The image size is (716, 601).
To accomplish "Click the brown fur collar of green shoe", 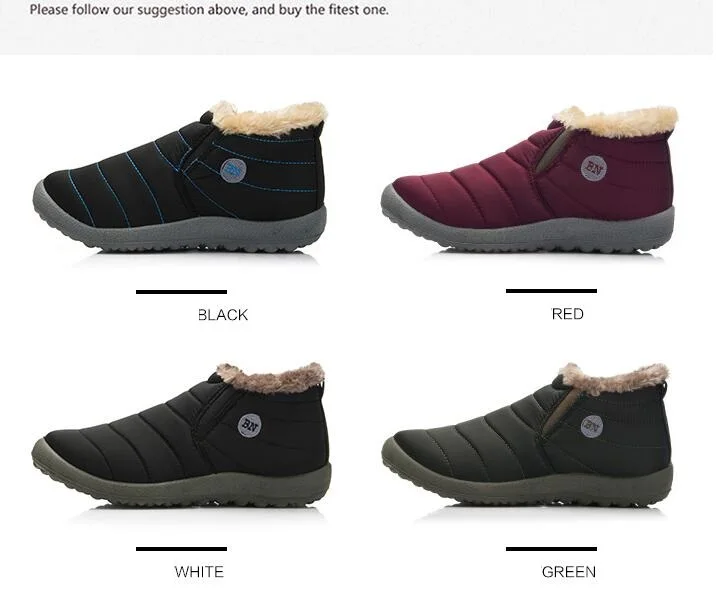I will tap(614, 378).
